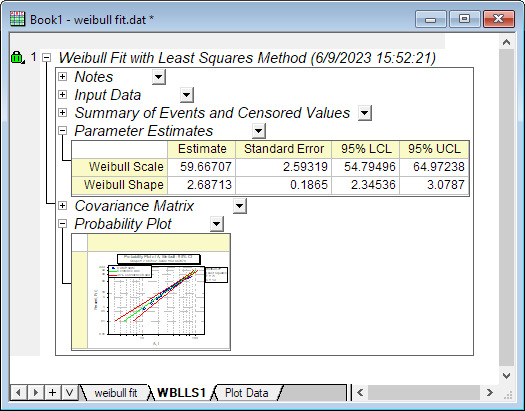Switch to the Plot Data sheet tab
This screenshot has height=411, width=525.
(x=246, y=393)
